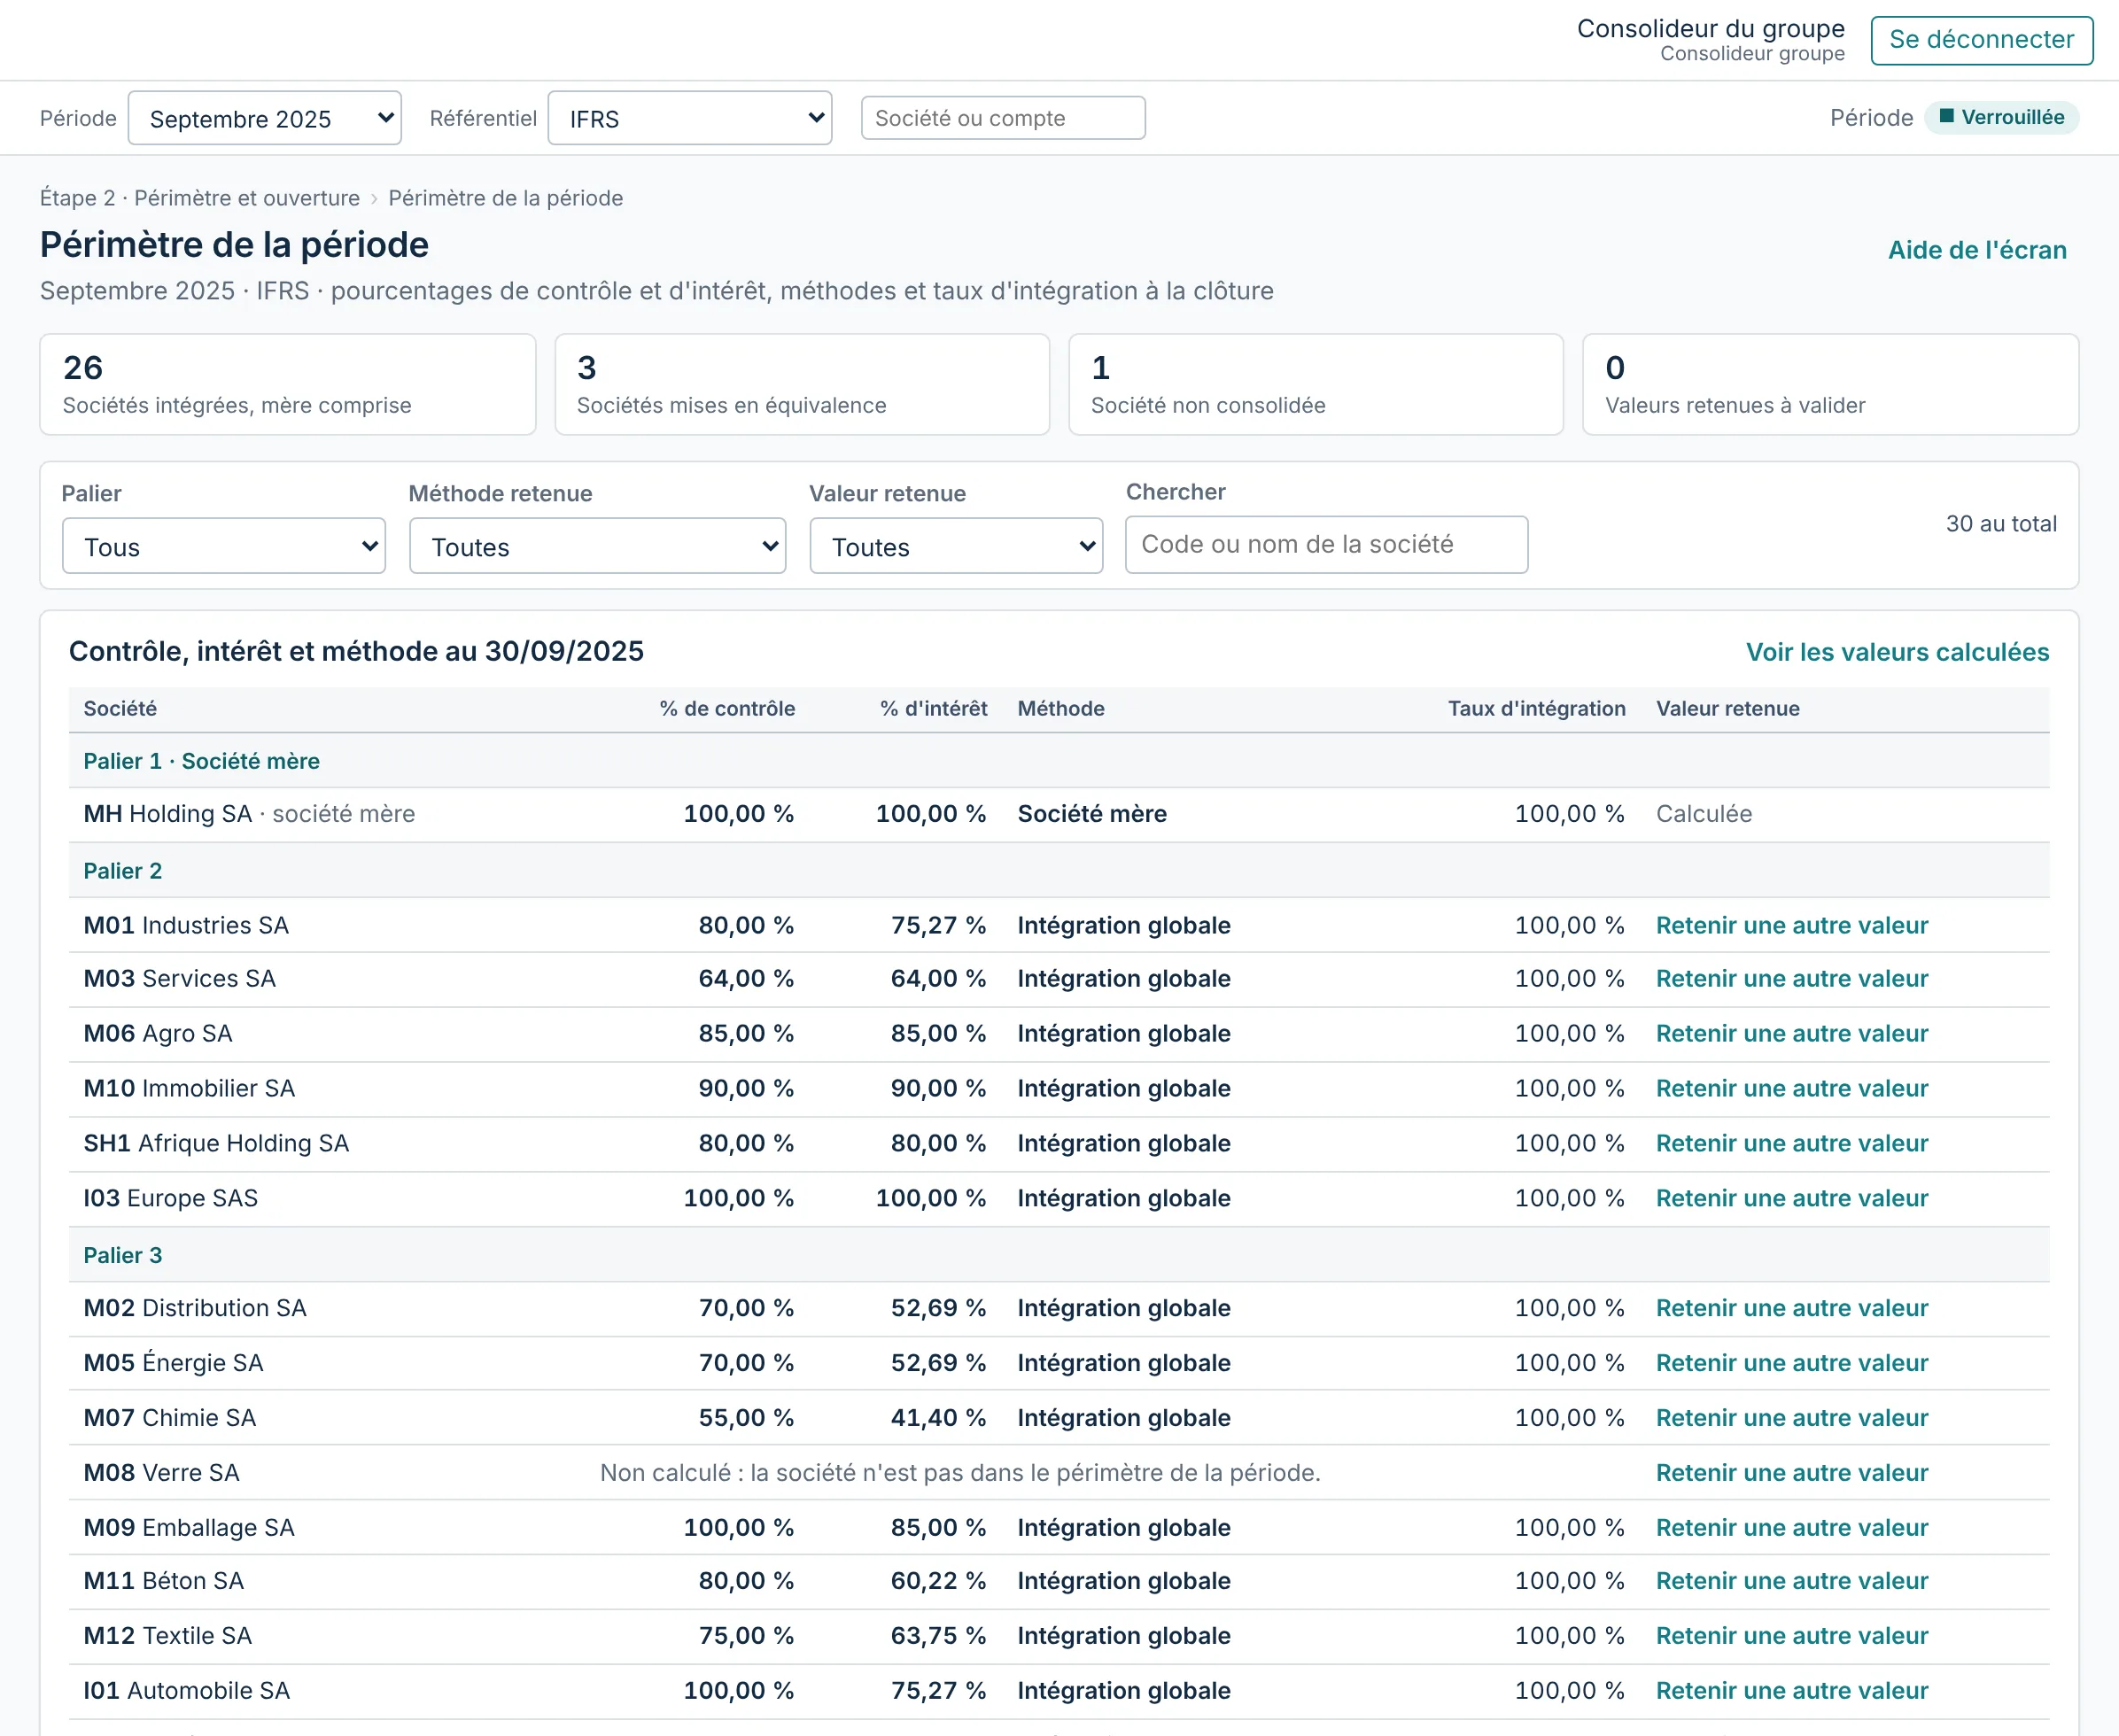Screen dimensions: 2119x1736
Task: Click the Taux d'intégration column header
Action: 1536,709
